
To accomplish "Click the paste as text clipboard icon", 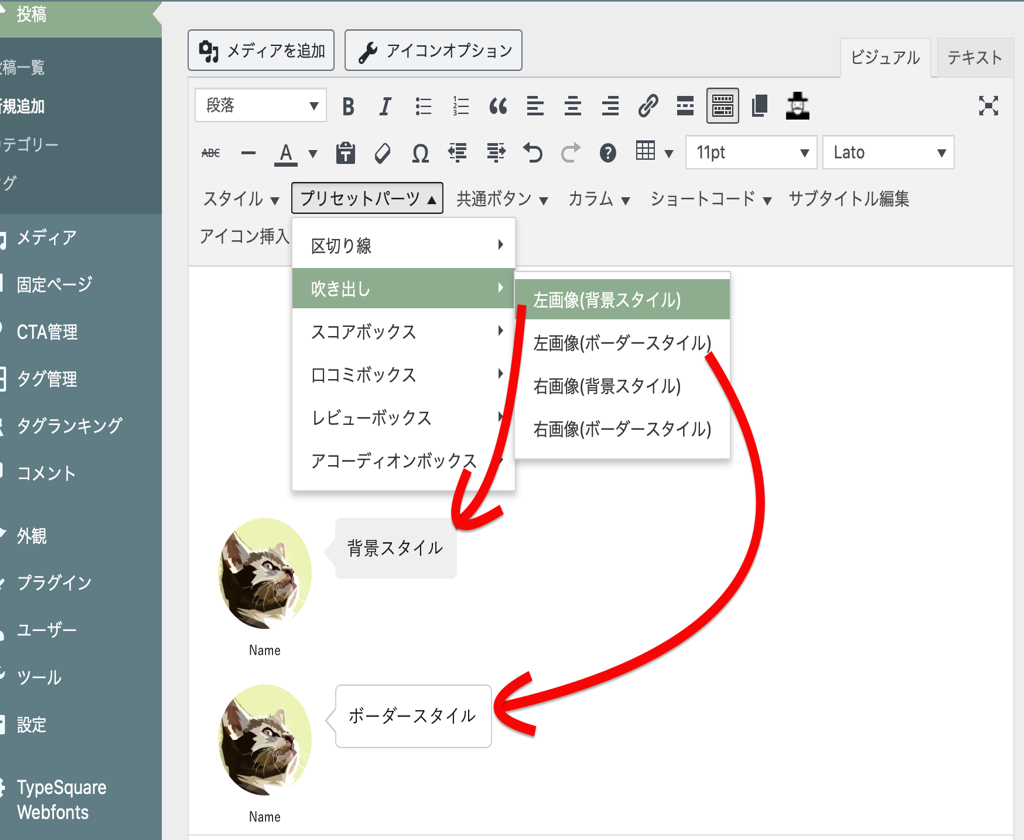I will (346, 153).
